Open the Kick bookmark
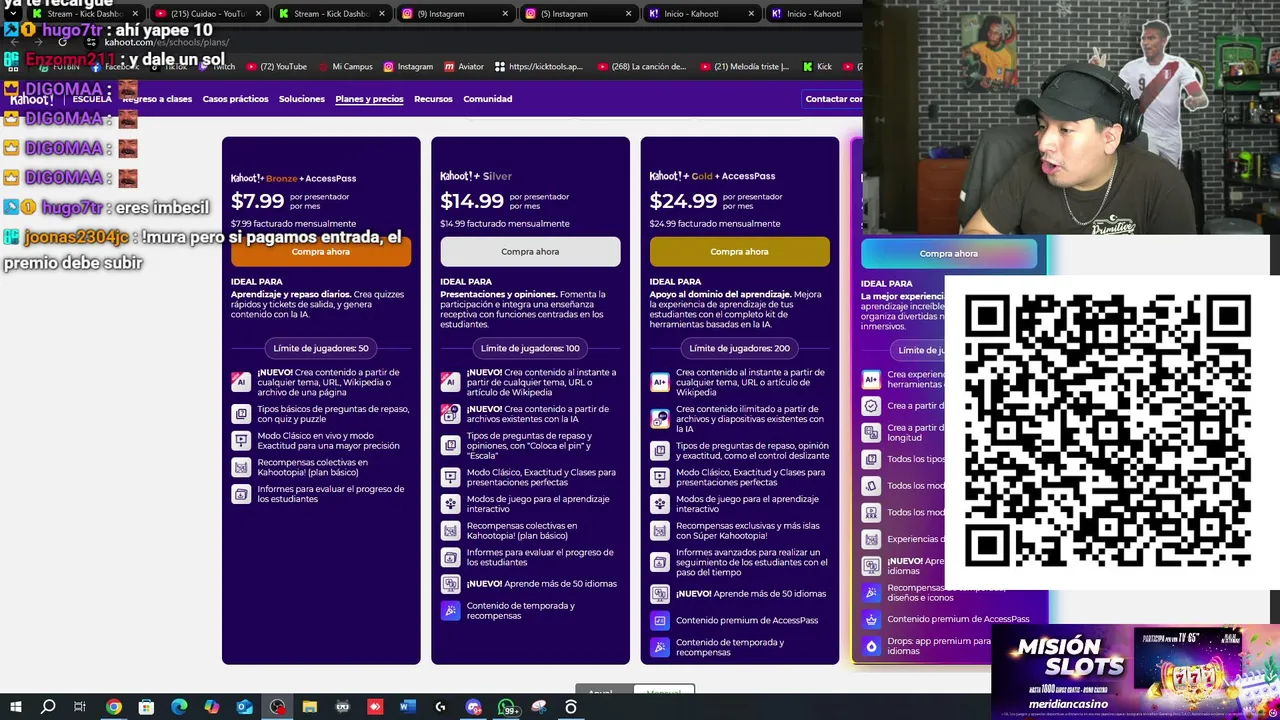Screen dimensions: 1280x720 [817, 67]
